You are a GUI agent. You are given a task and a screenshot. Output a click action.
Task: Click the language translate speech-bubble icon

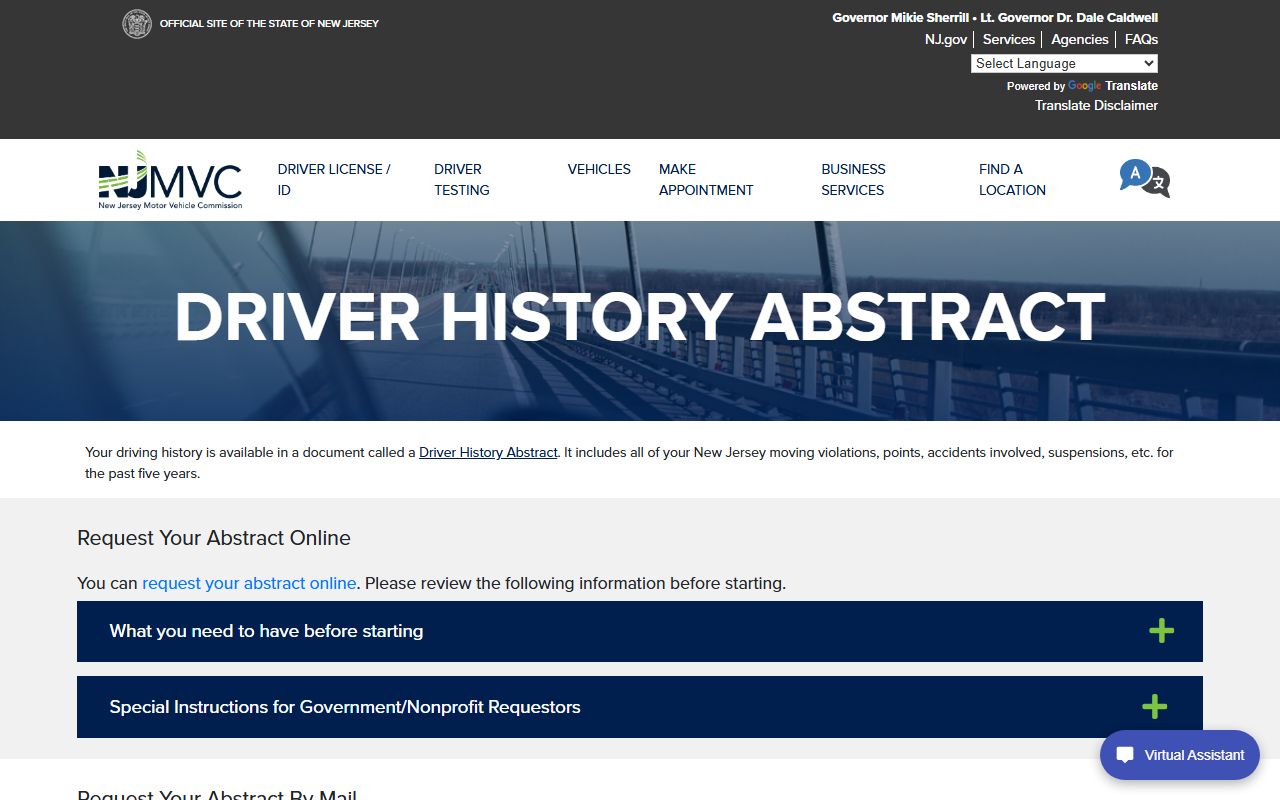pos(1144,179)
